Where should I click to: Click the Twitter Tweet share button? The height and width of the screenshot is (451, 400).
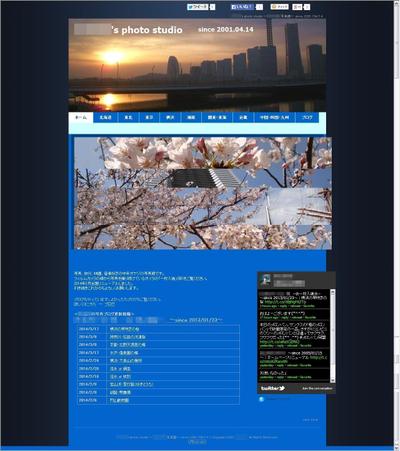click(198, 7)
